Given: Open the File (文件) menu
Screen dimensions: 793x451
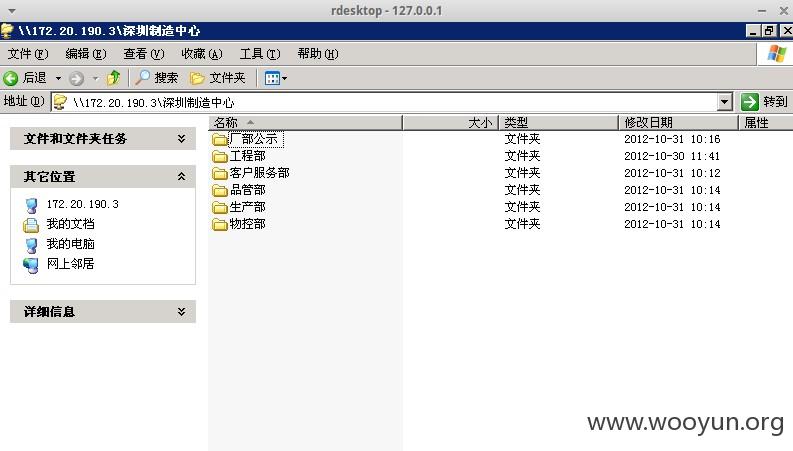Looking at the screenshot, I should [x=28, y=54].
